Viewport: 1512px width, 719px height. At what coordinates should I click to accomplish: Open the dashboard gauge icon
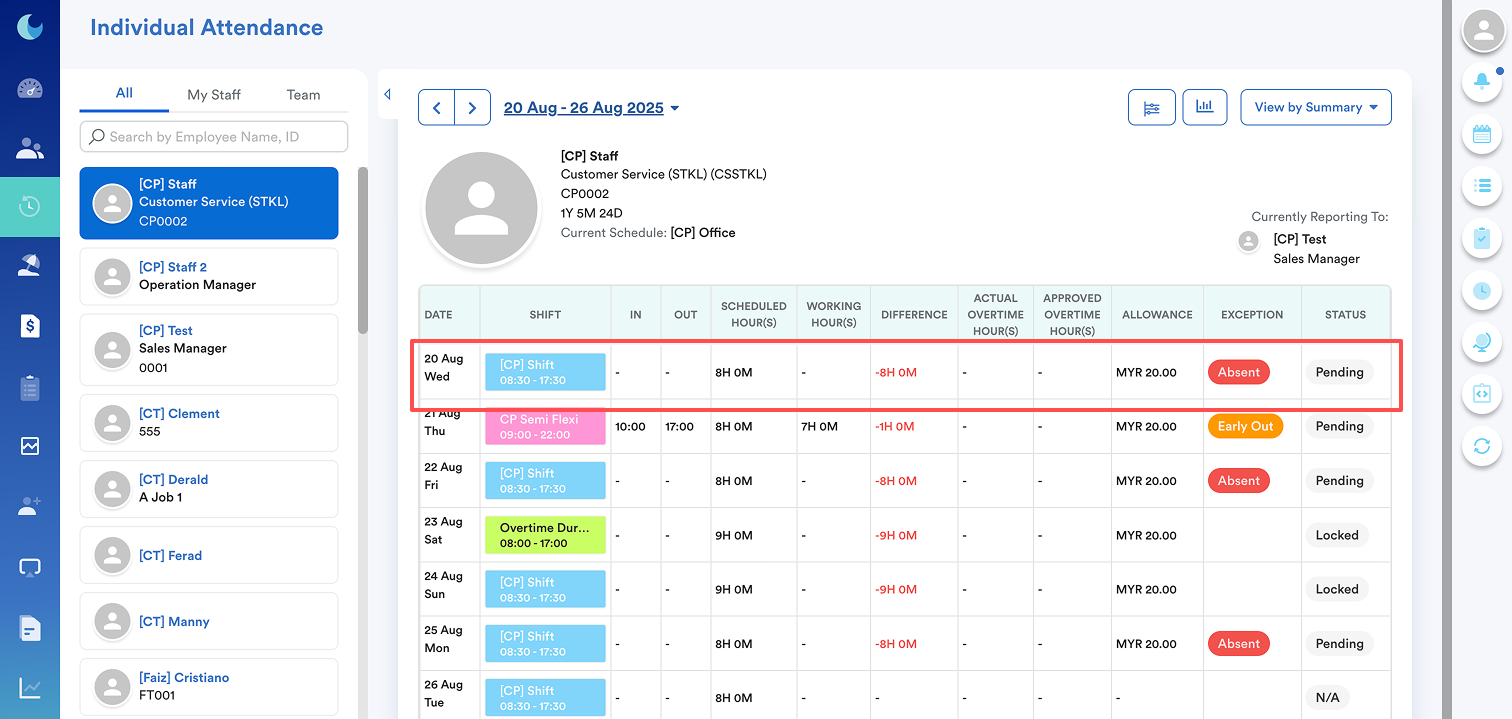(30, 89)
